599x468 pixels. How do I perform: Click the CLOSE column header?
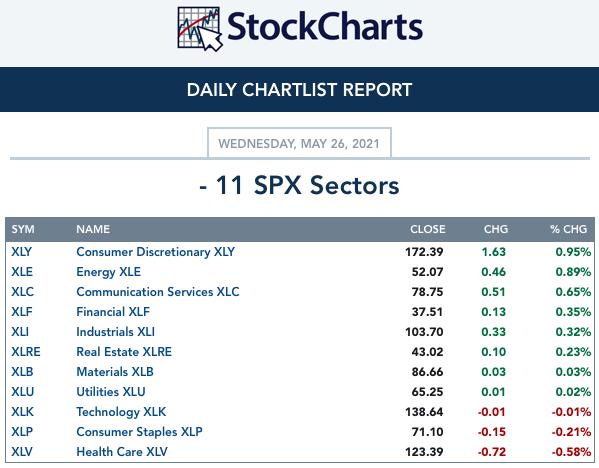[427, 229]
